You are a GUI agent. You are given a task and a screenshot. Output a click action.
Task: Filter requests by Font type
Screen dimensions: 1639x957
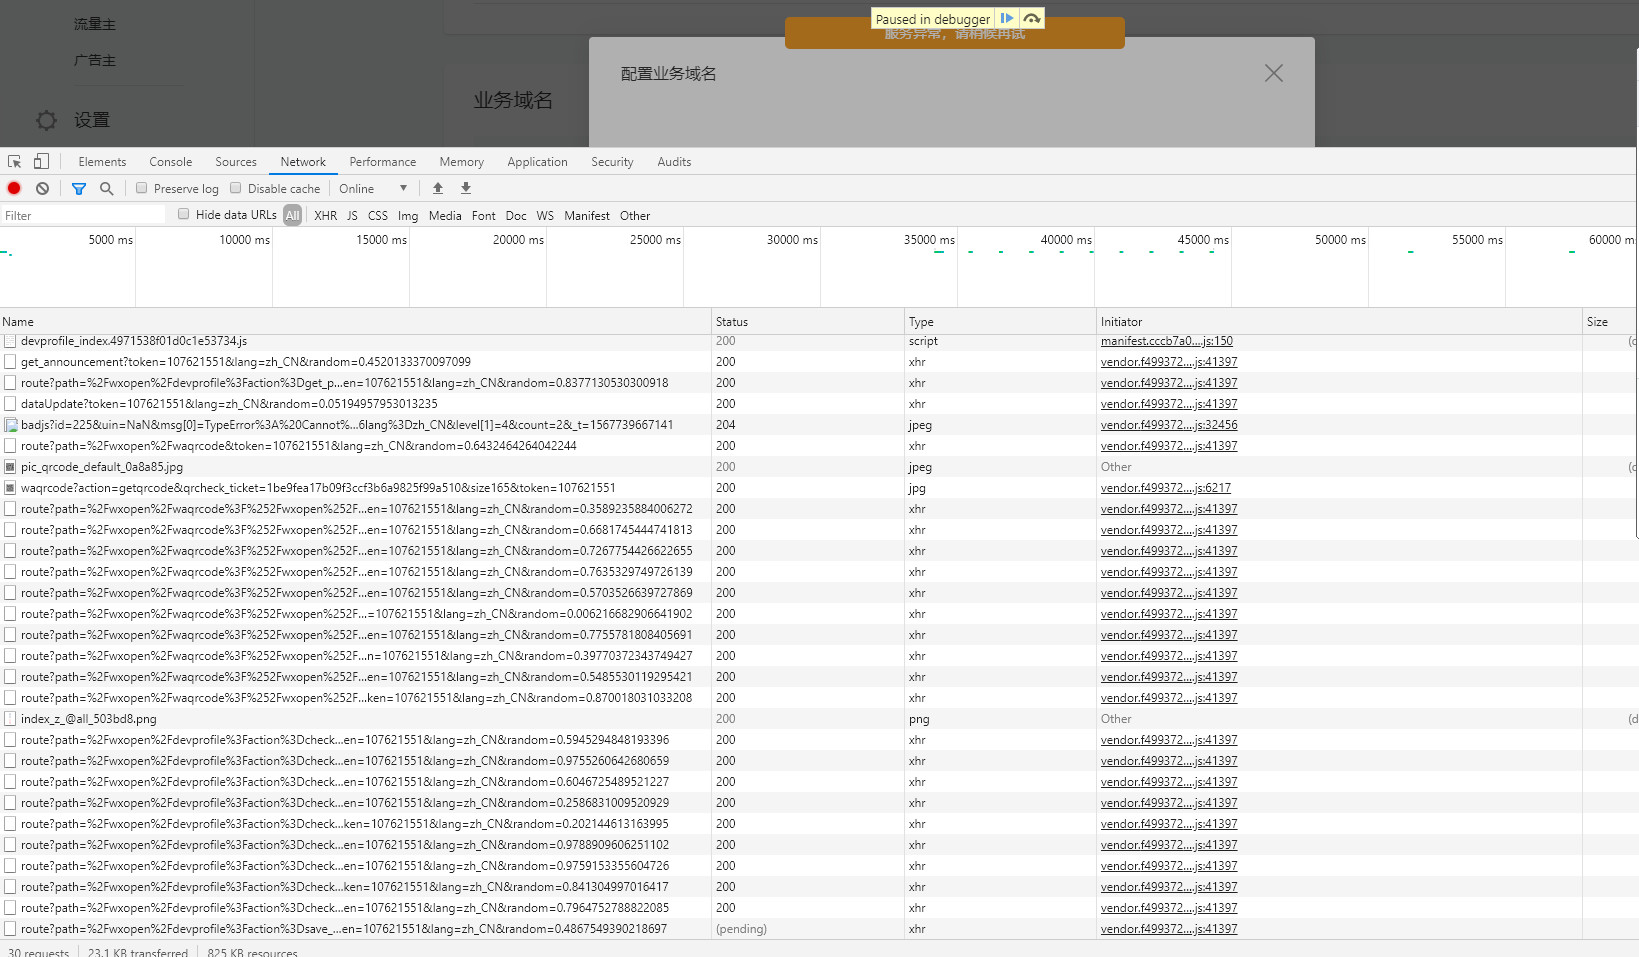(x=483, y=216)
